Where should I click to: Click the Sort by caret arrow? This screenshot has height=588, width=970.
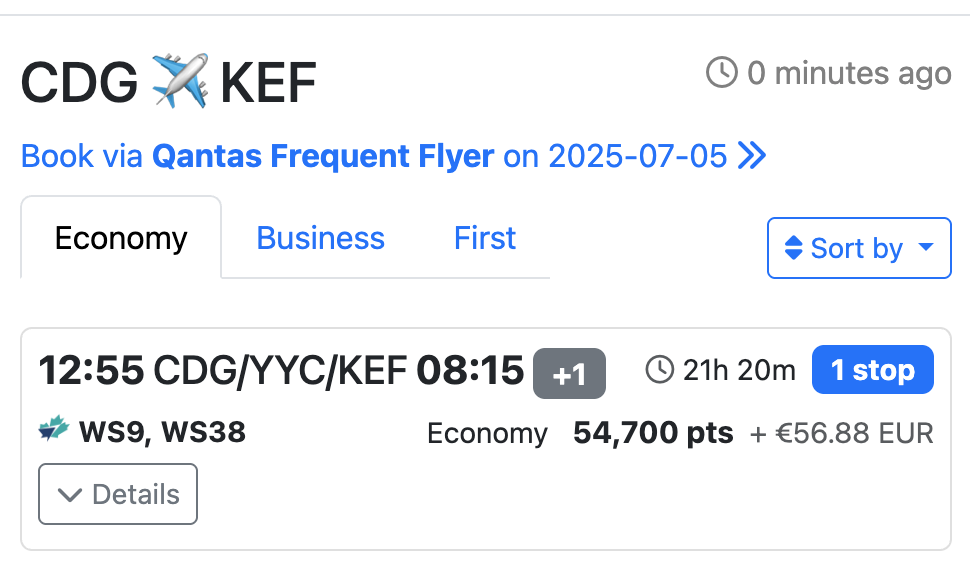click(925, 247)
